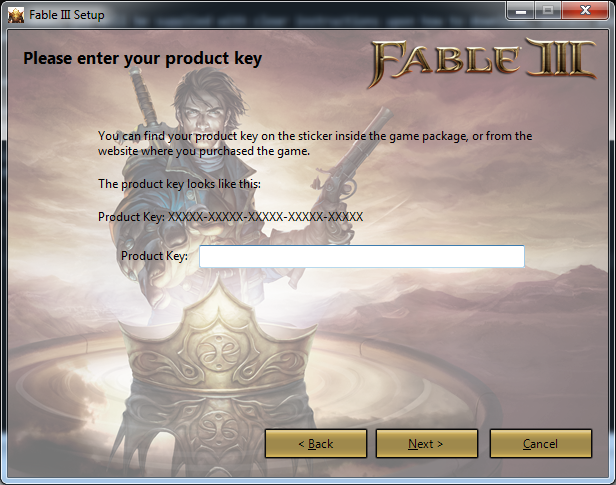This screenshot has width=616, height=485.
Task: Cancel the Fable III setup
Action: tap(541, 444)
